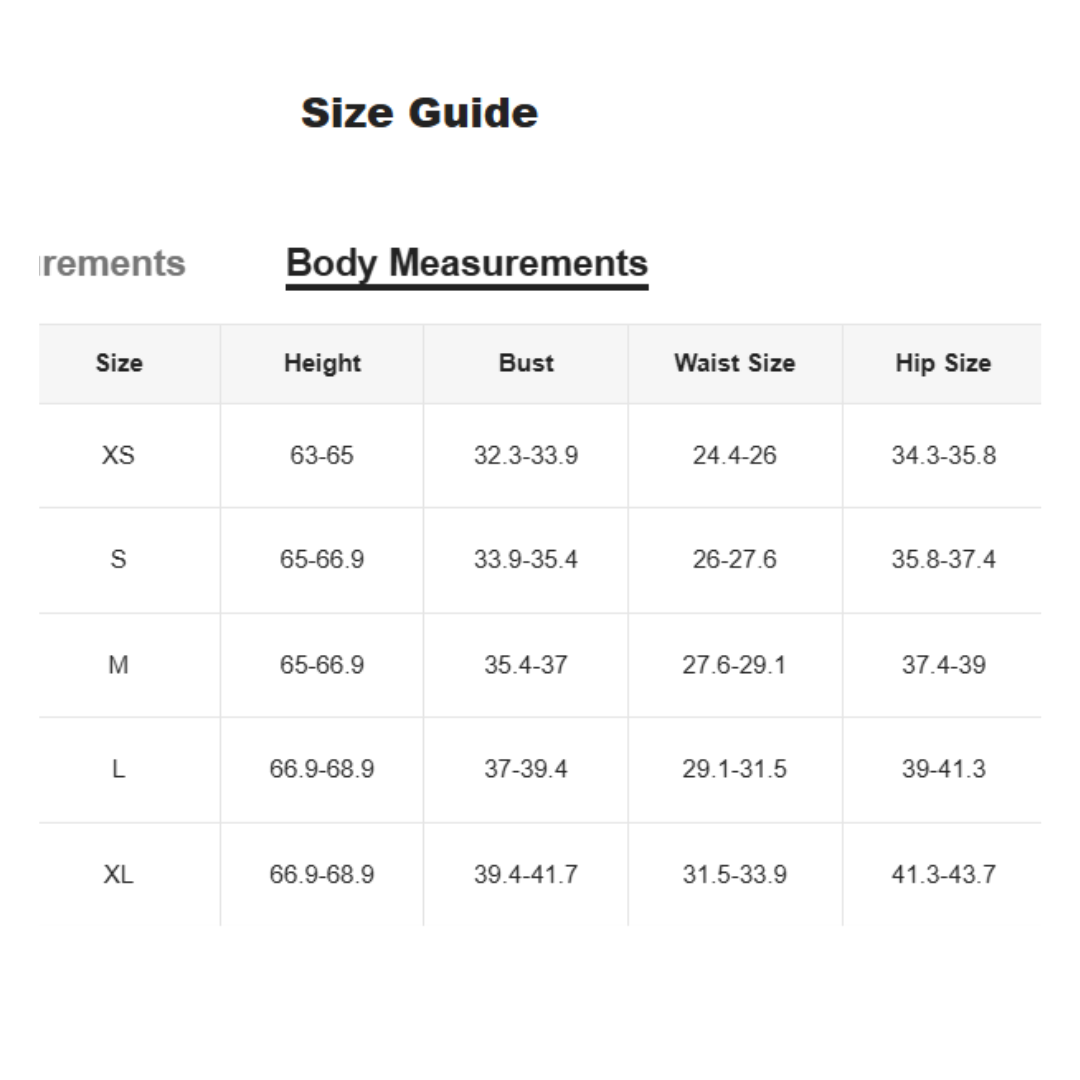Image resolution: width=1080 pixels, height=1080 pixels.
Task: Select the XL size row label
Action: coord(118,875)
